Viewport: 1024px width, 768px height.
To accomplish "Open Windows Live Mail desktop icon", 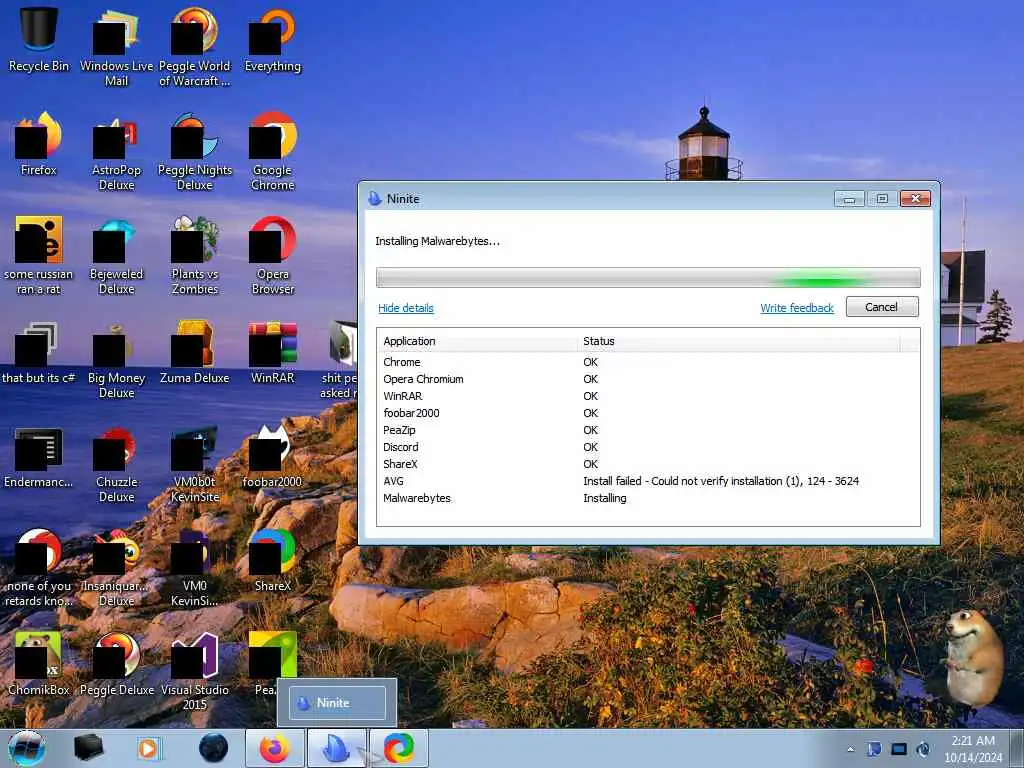I will [x=116, y=47].
